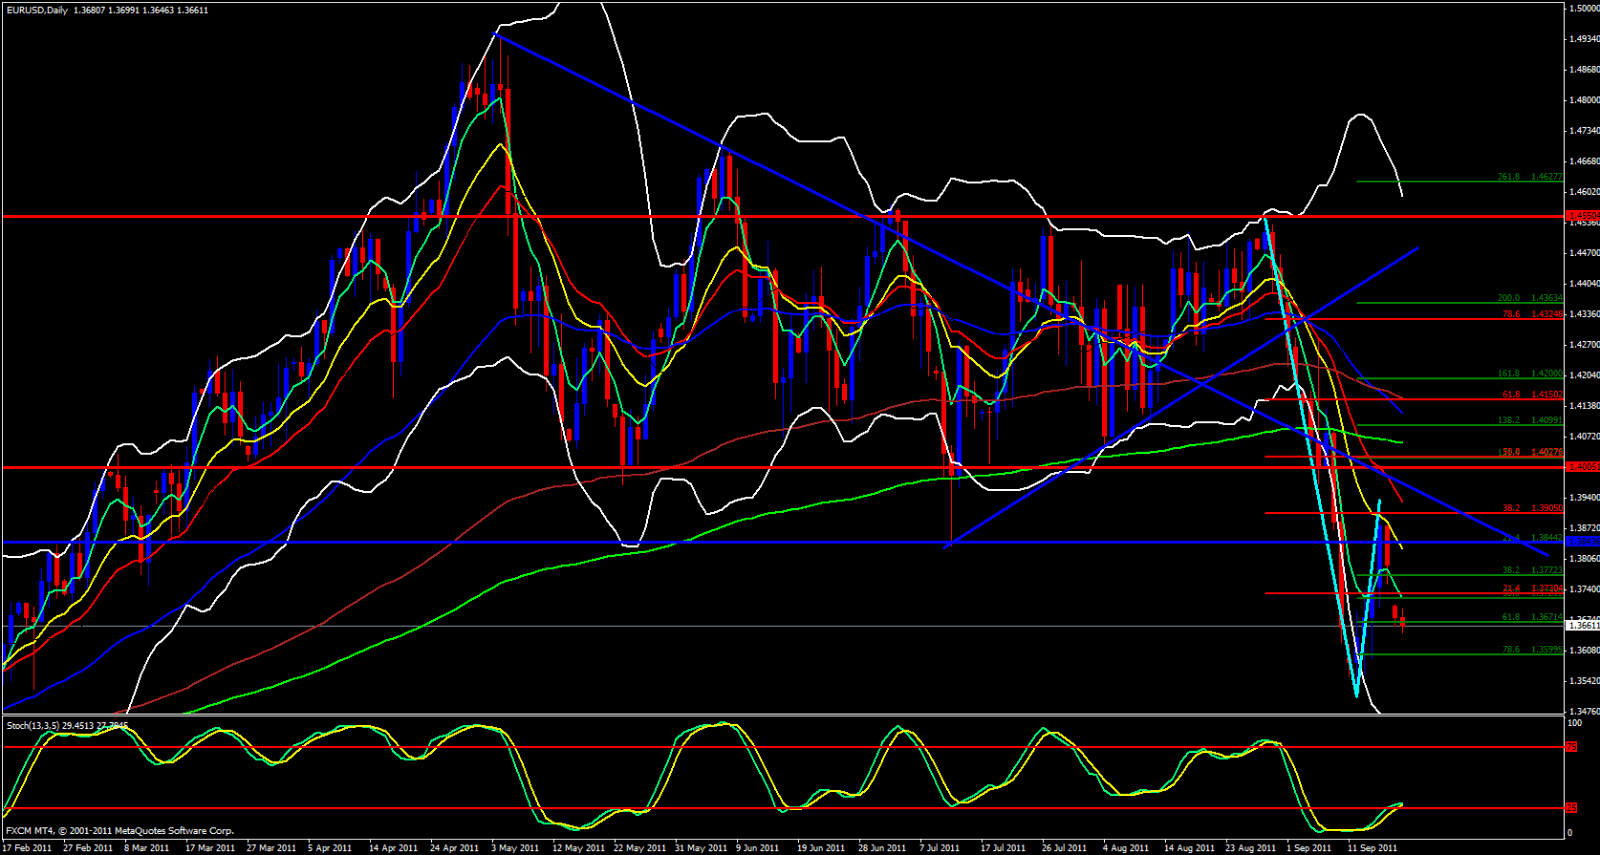Select the 1.42700 price axis label

[x=1584, y=345]
